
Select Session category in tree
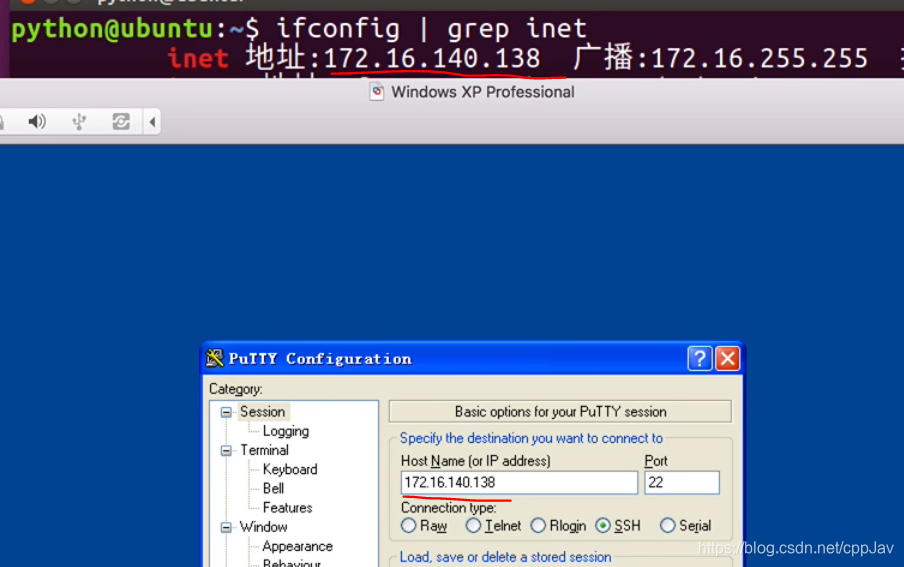(x=262, y=412)
